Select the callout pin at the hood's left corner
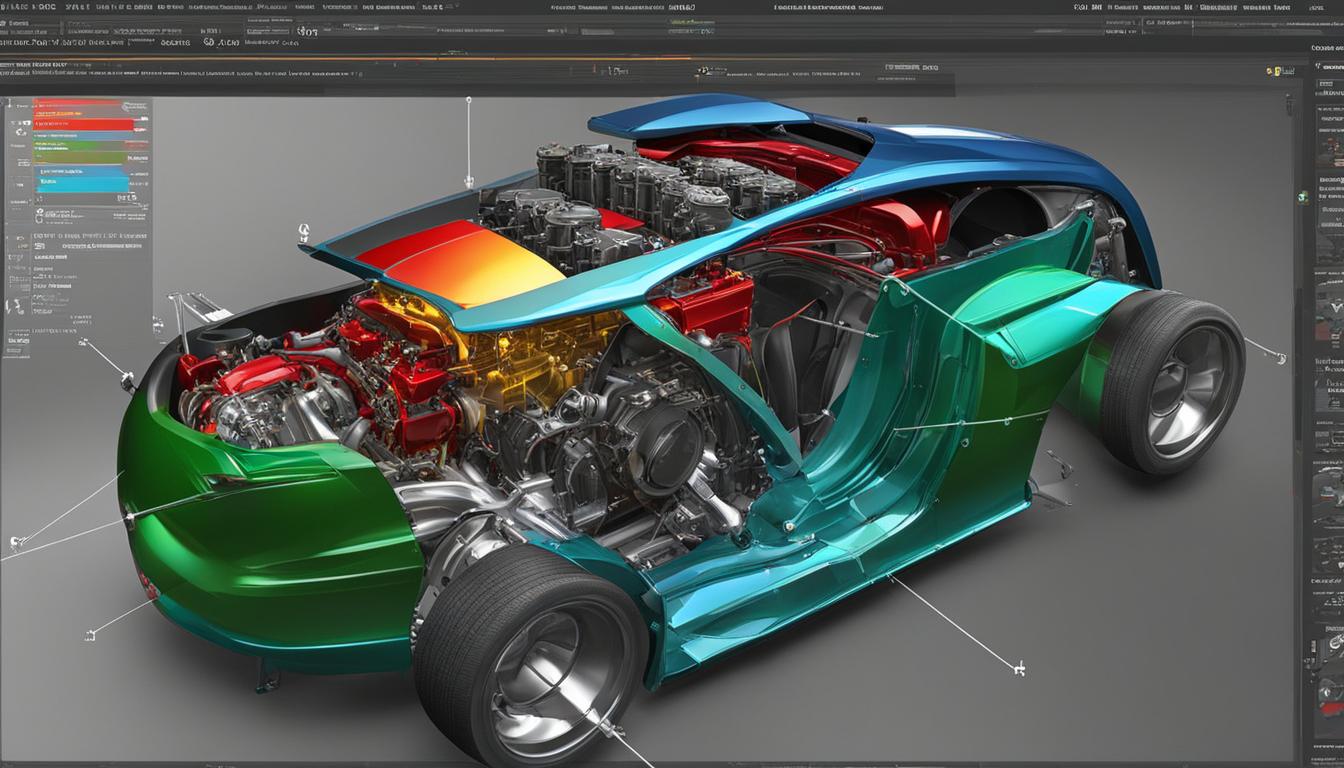 pyautogui.click(x=302, y=232)
